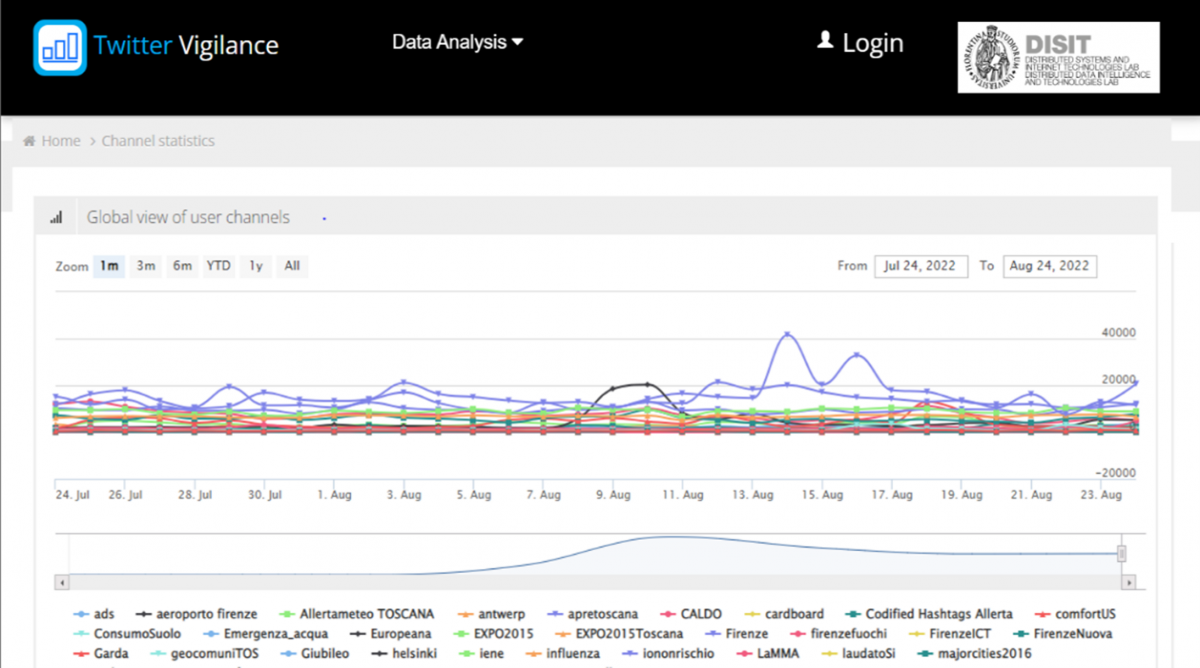1200x668 pixels.
Task: Click the DISIT lab logo
Action: coord(1058,58)
